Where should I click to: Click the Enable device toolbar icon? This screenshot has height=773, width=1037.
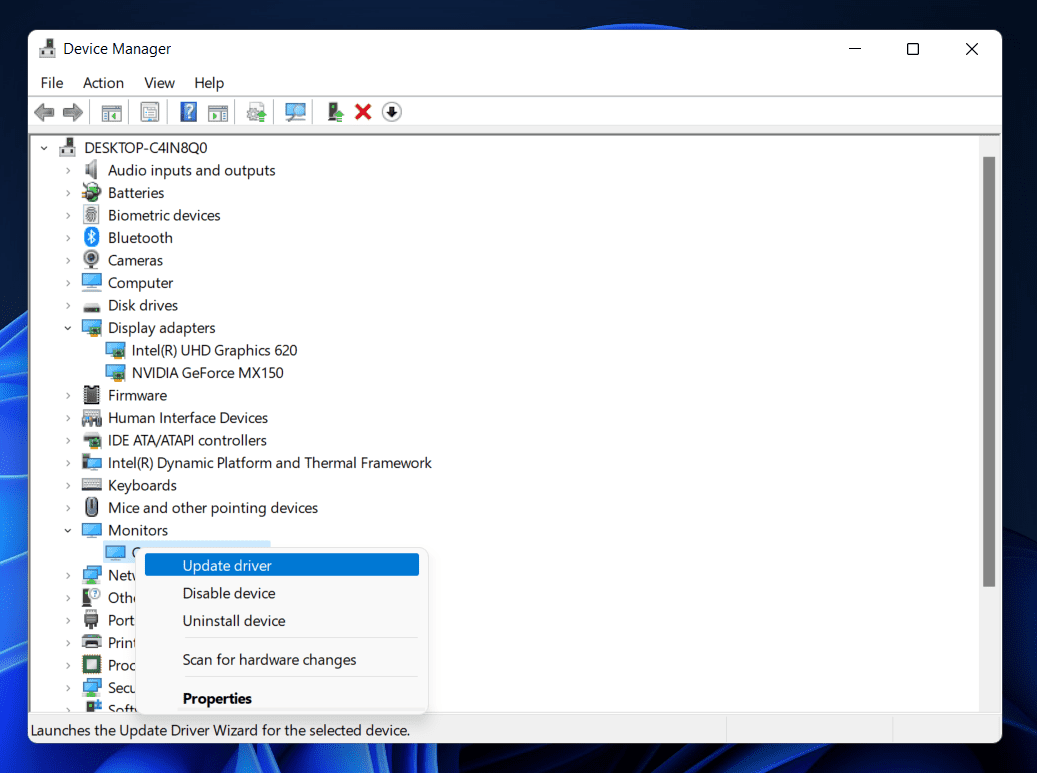coord(336,112)
